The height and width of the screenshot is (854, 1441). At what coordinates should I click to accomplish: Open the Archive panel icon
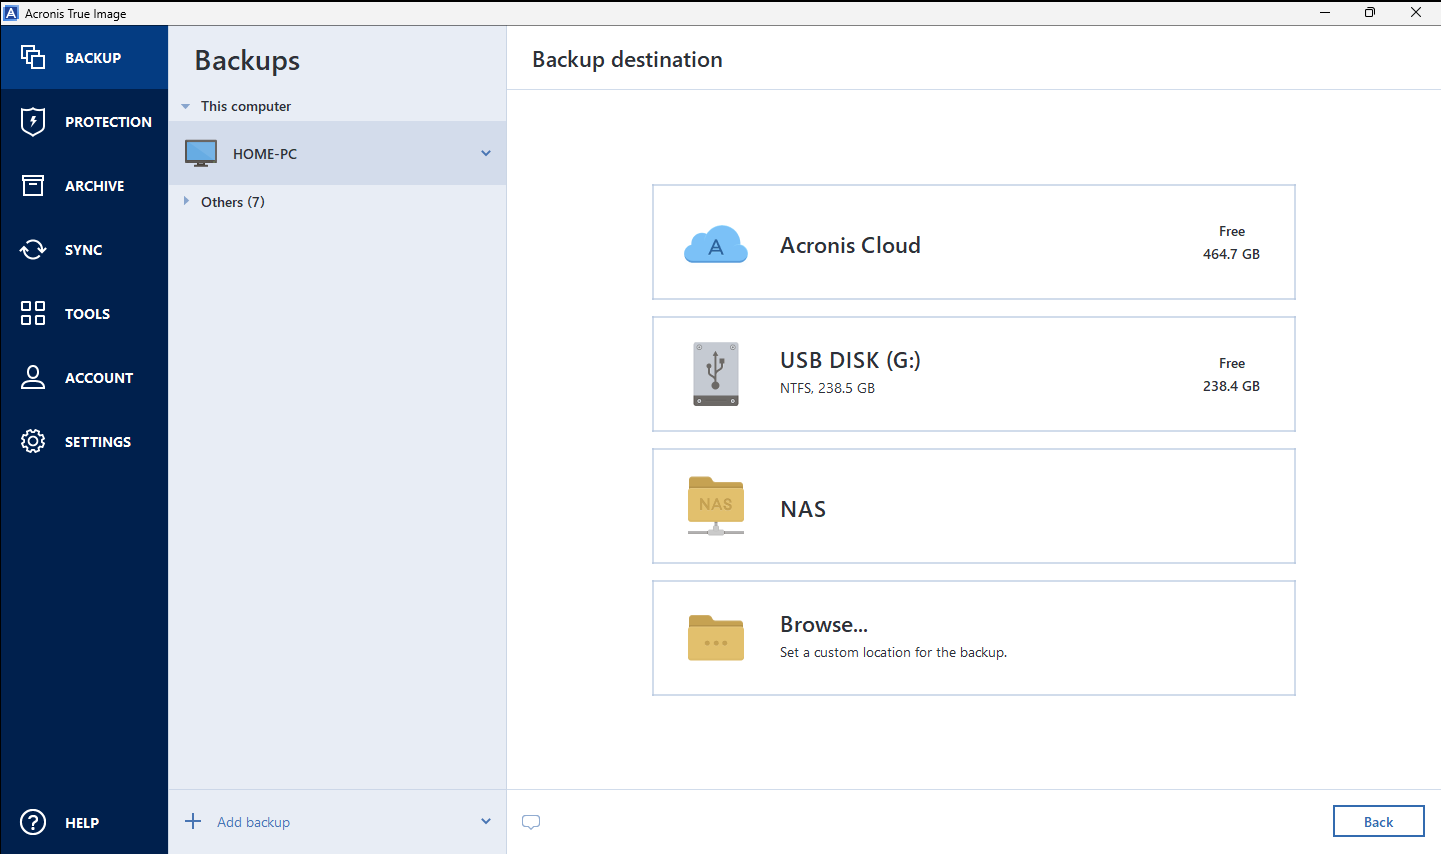[32, 185]
